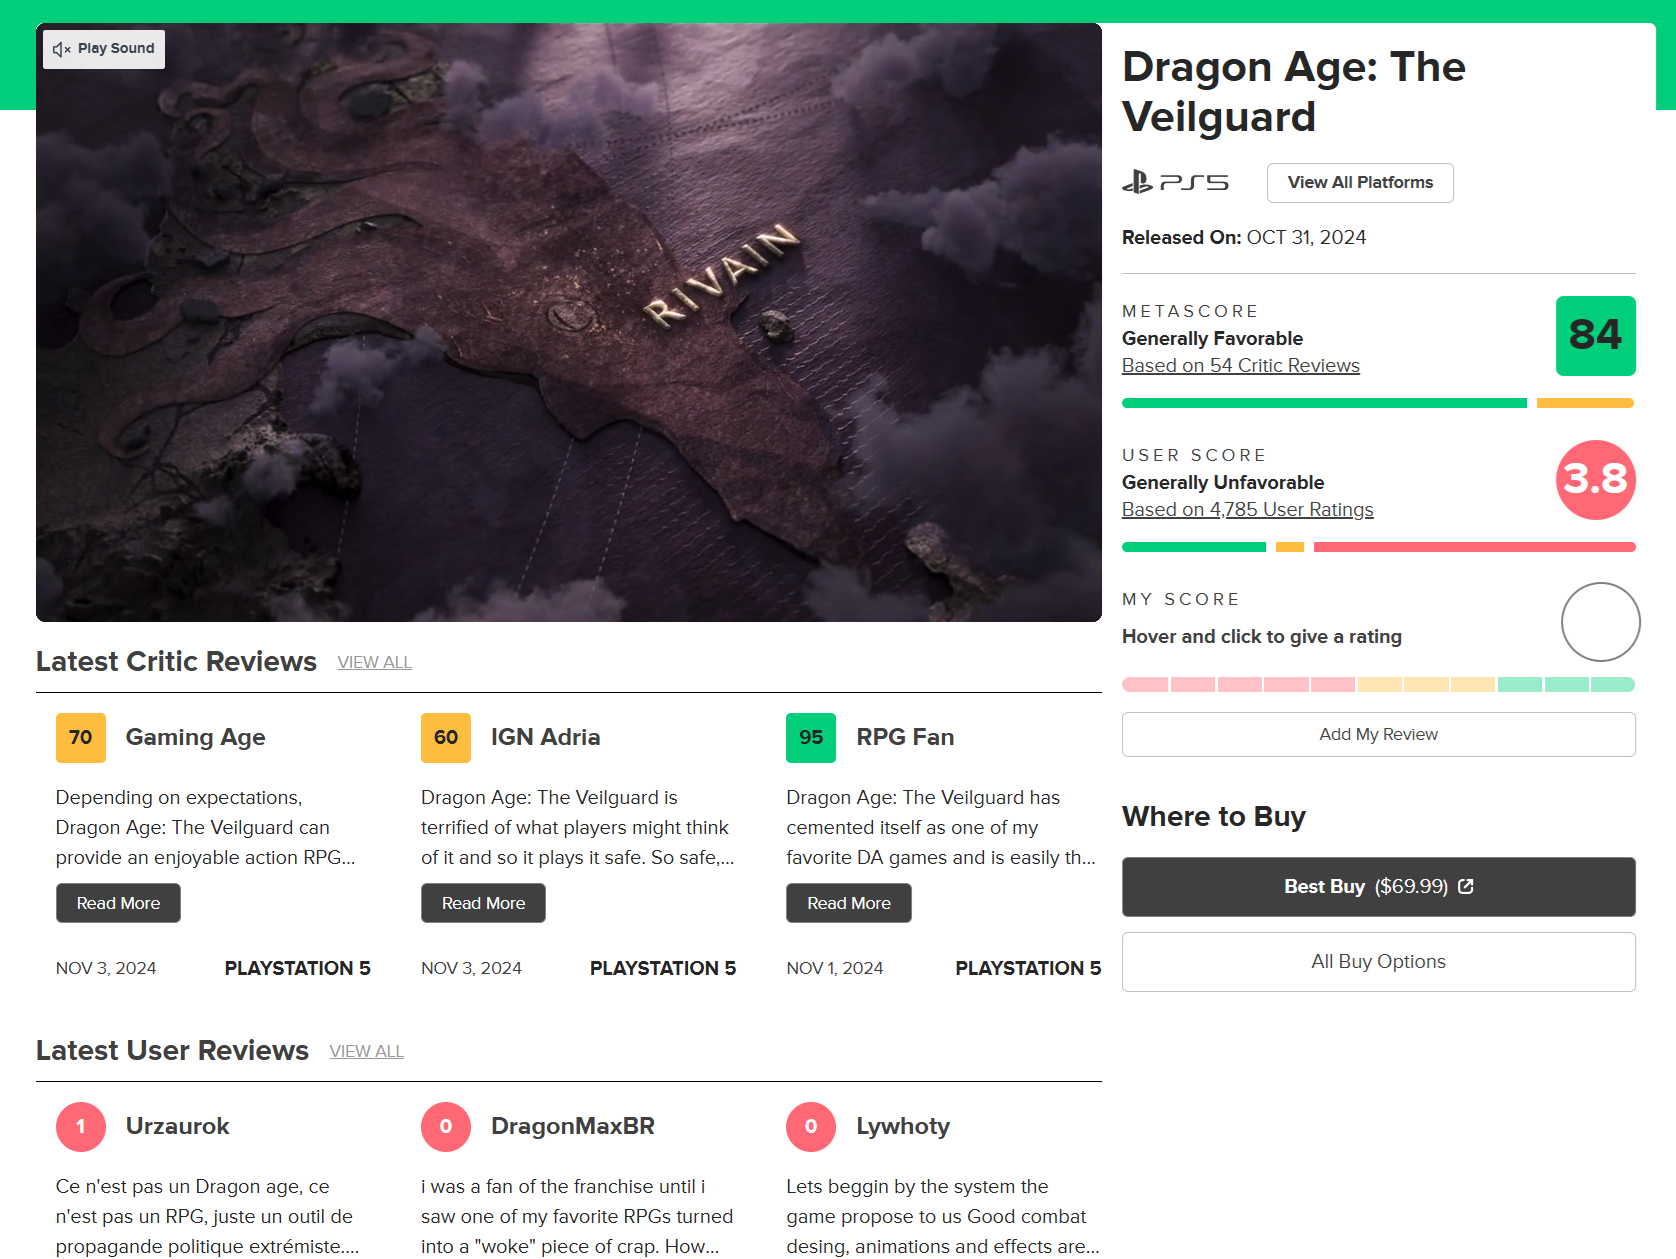
Task: Click the empty My Score circle
Action: click(1600, 622)
